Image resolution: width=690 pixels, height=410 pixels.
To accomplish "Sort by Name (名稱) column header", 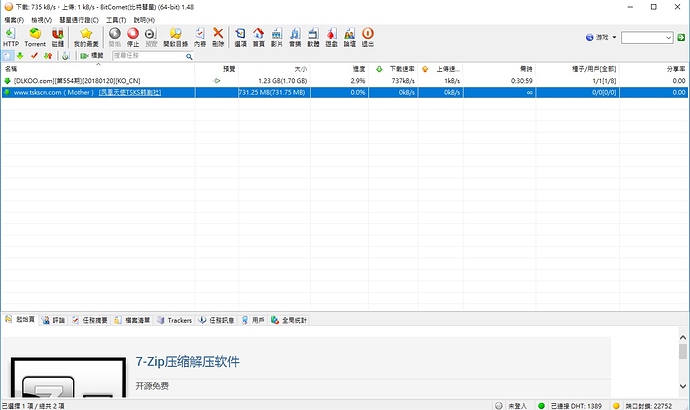I will coord(98,69).
